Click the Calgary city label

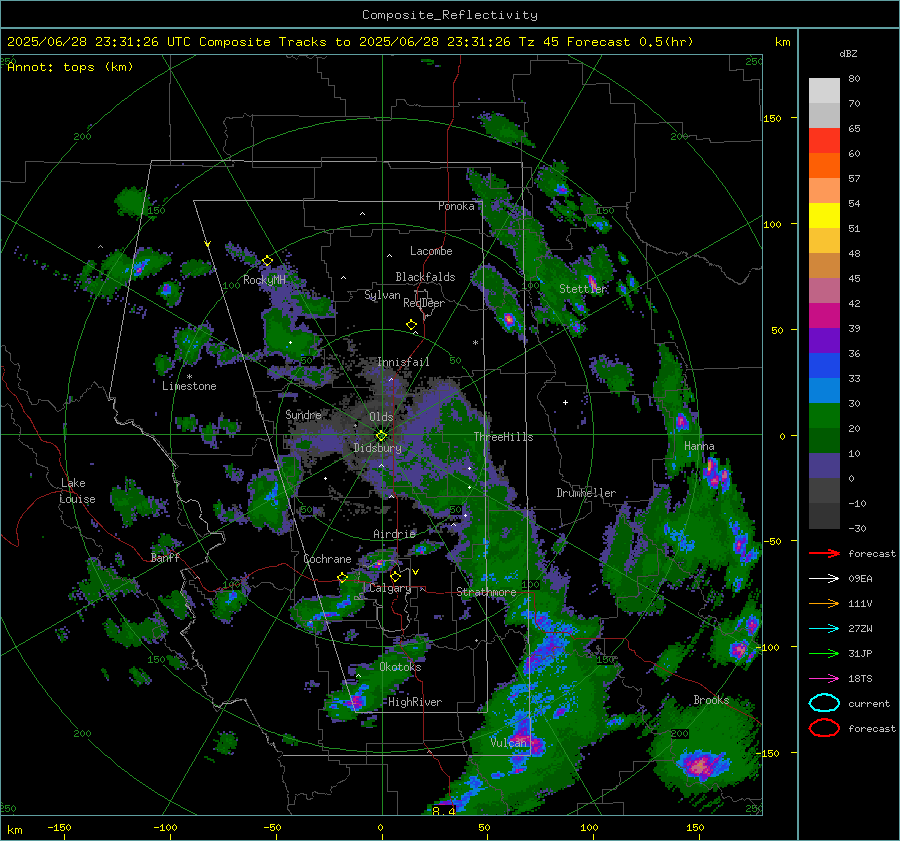coord(390,588)
